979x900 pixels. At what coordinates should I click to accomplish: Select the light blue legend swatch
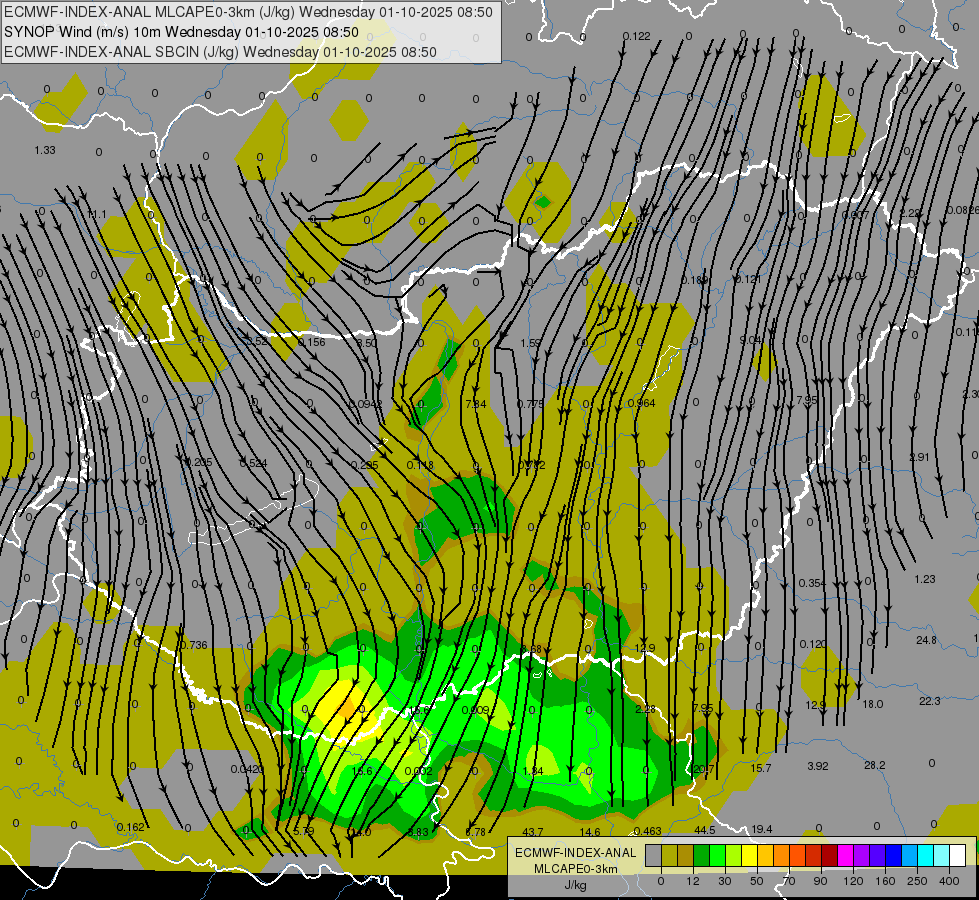[910, 855]
